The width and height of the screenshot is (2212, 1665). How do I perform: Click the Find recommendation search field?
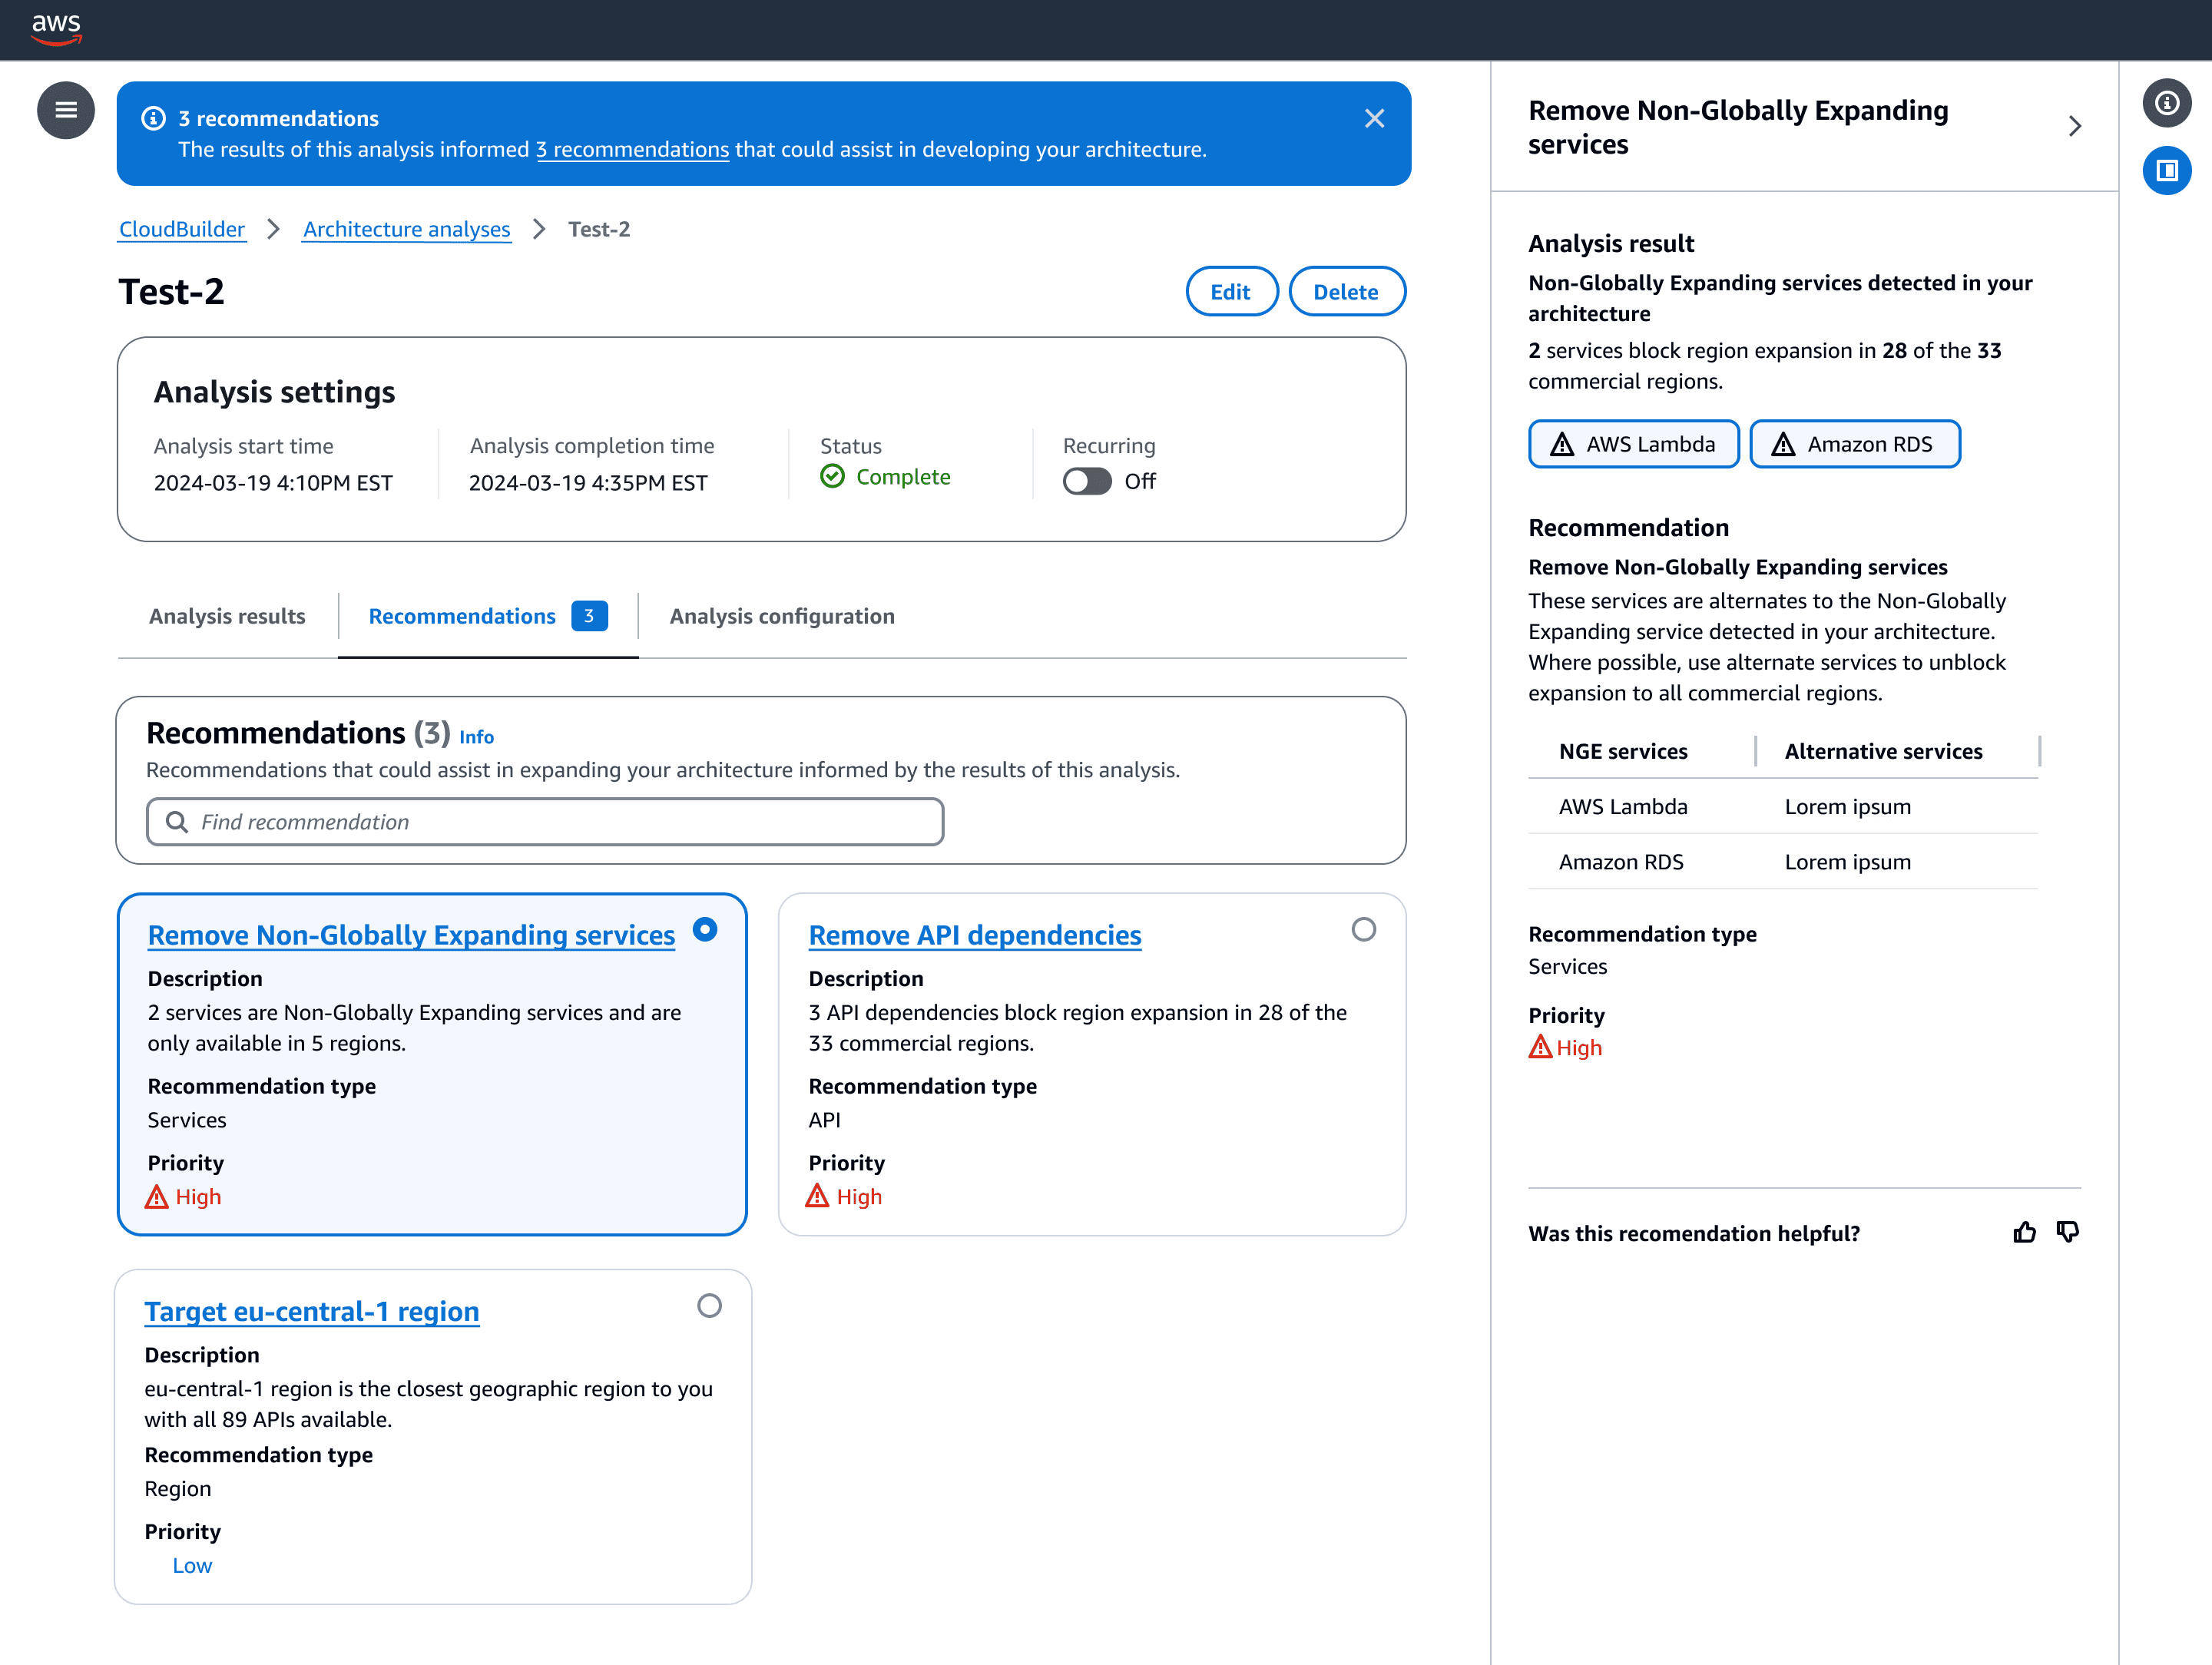coord(545,821)
